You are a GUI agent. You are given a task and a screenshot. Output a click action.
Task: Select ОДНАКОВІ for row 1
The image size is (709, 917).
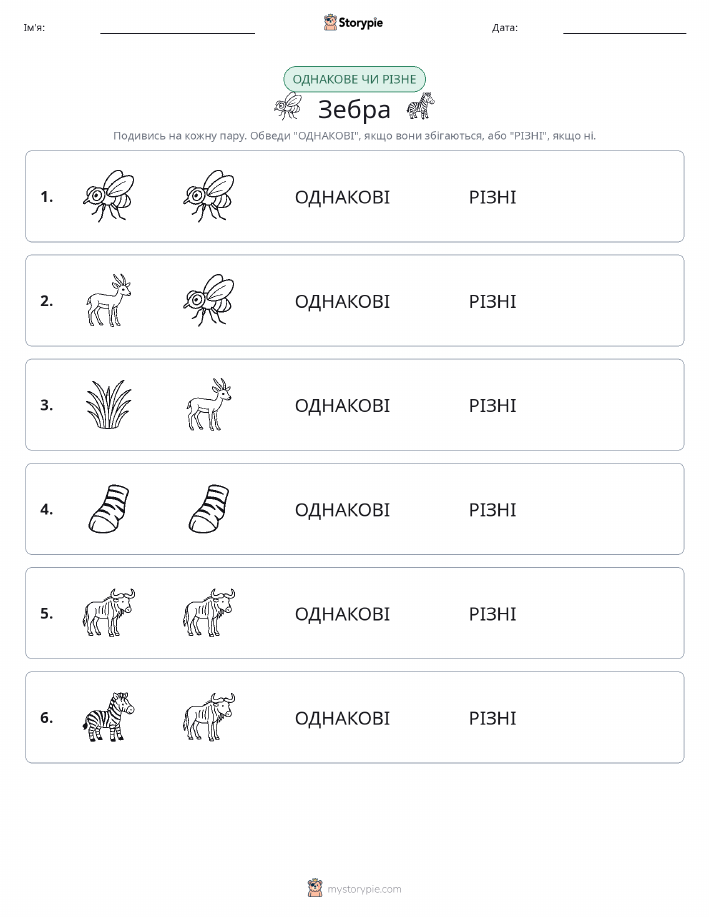coord(342,197)
